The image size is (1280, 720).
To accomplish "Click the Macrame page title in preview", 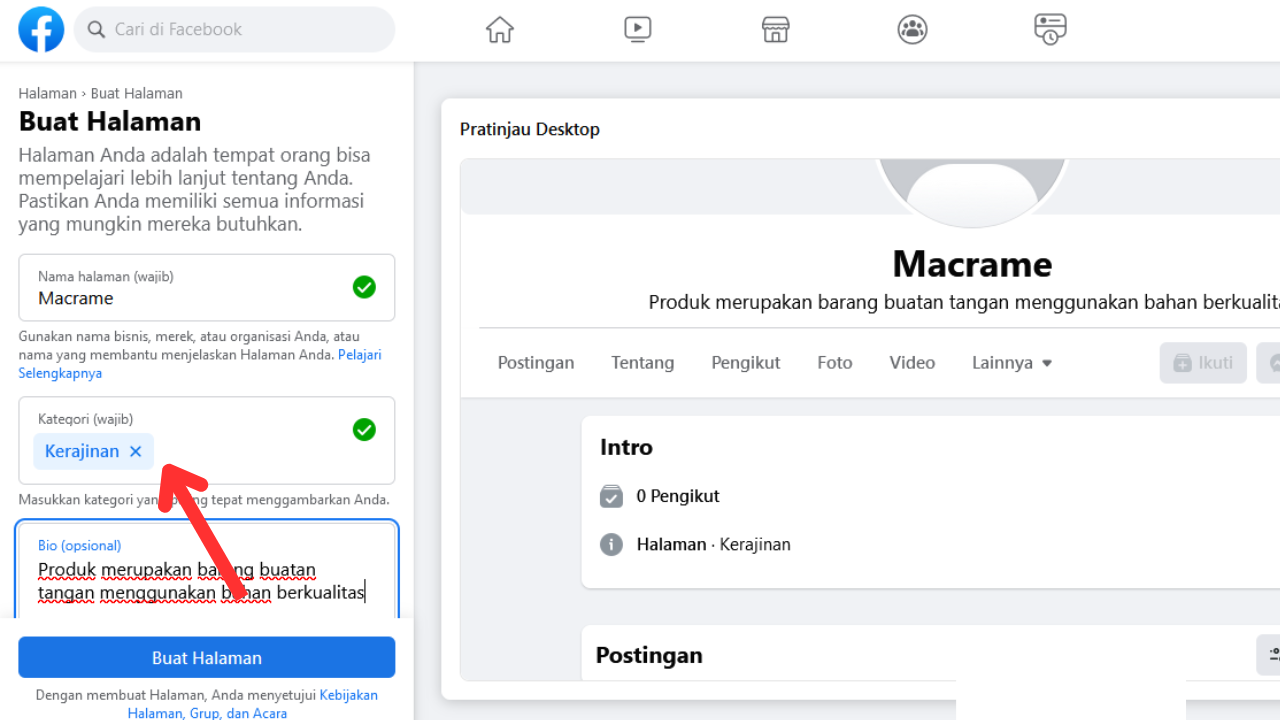I will click(x=972, y=264).
